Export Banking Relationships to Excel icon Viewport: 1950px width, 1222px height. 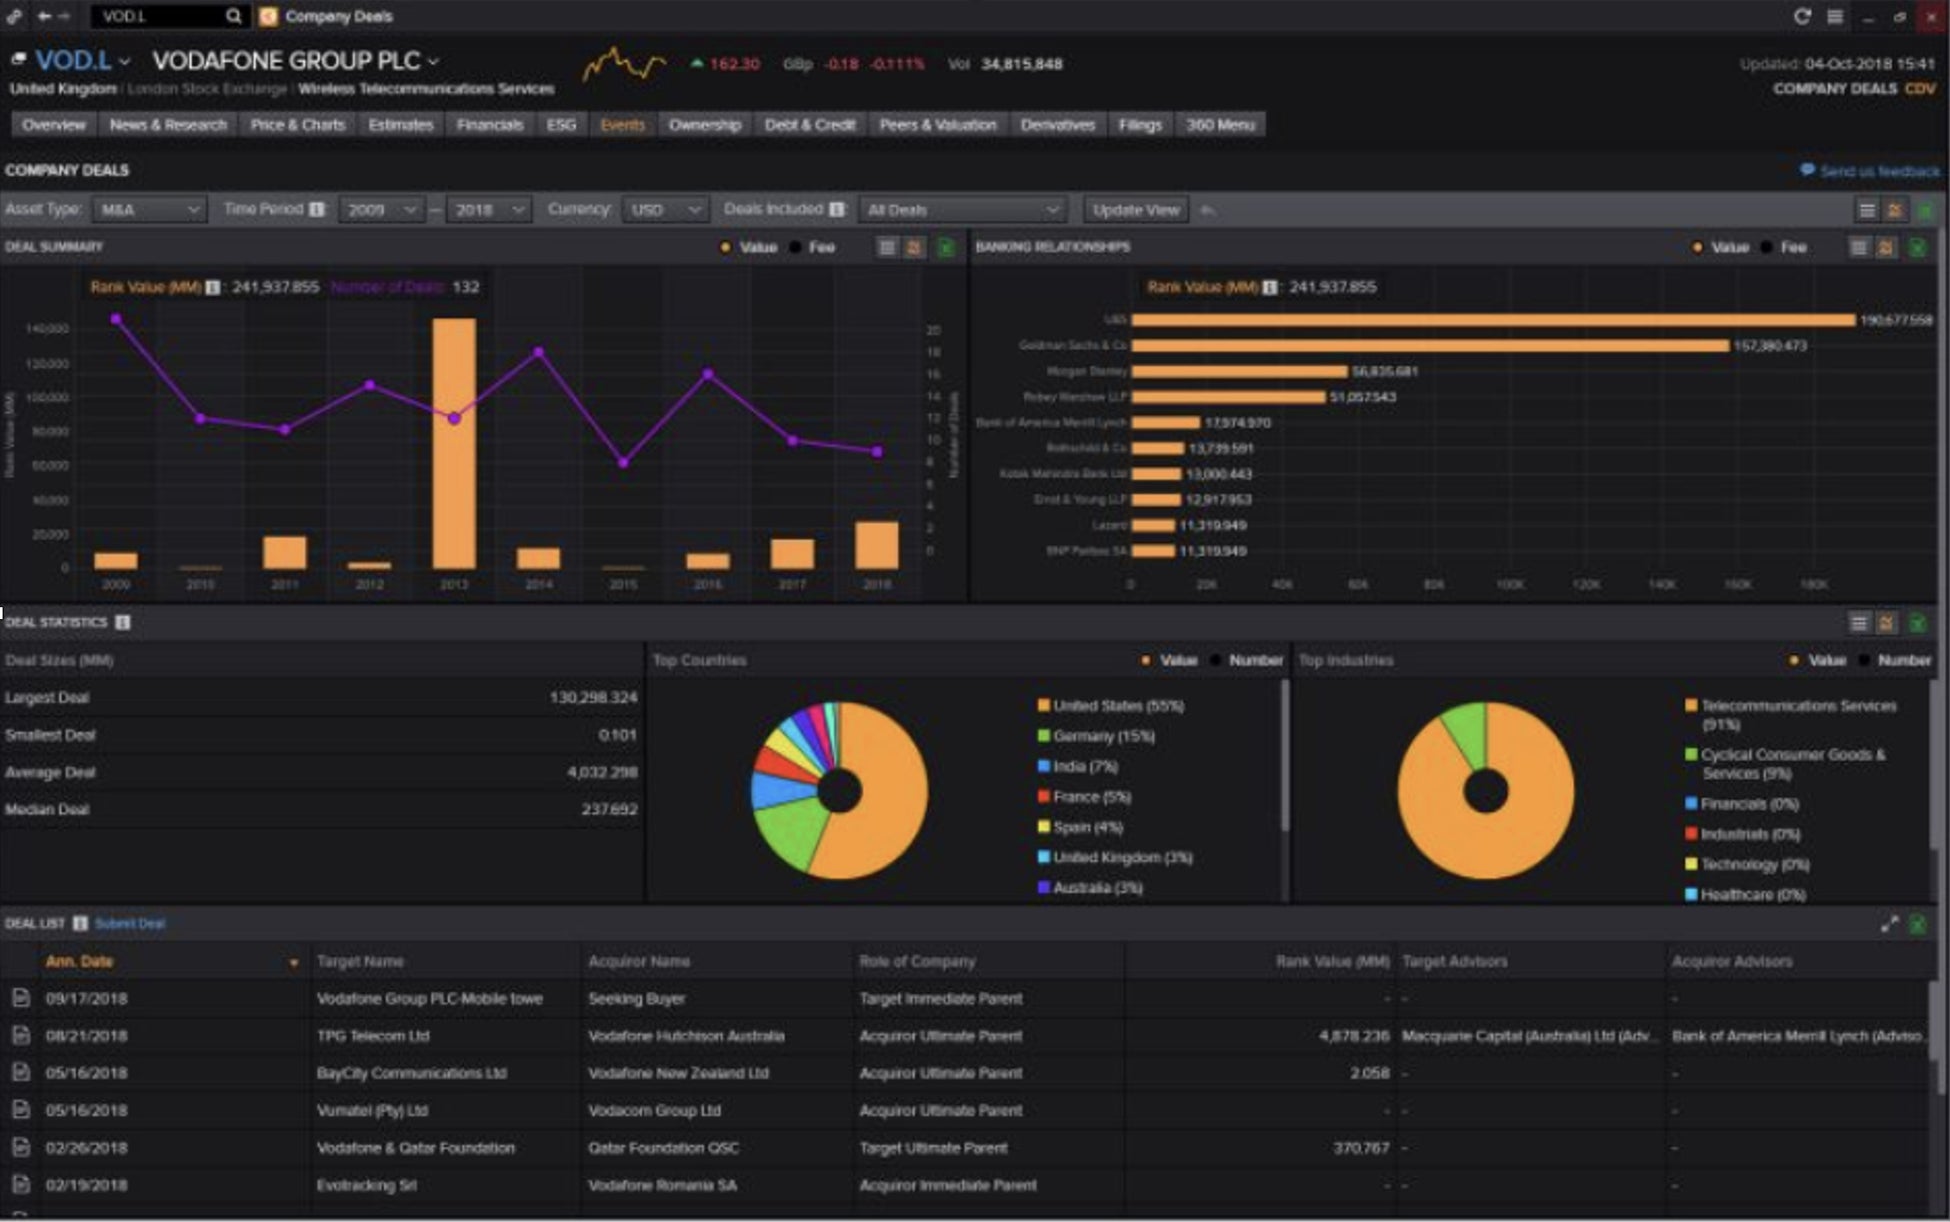pyautogui.click(x=1917, y=247)
